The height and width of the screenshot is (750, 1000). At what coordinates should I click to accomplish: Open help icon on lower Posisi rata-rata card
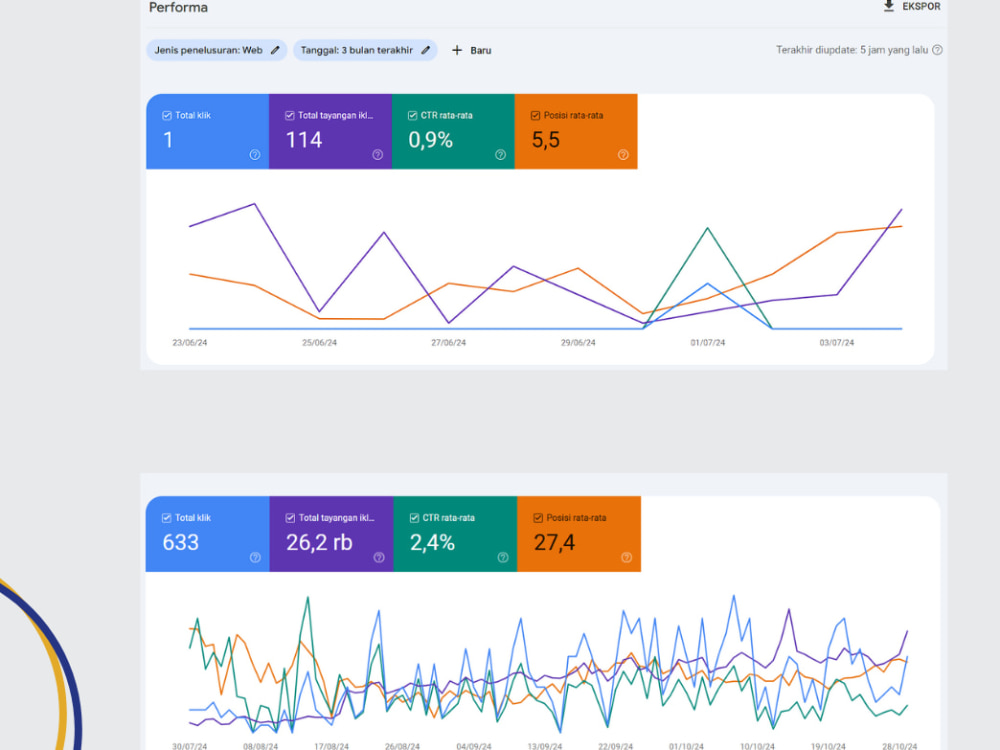(x=627, y=557)
